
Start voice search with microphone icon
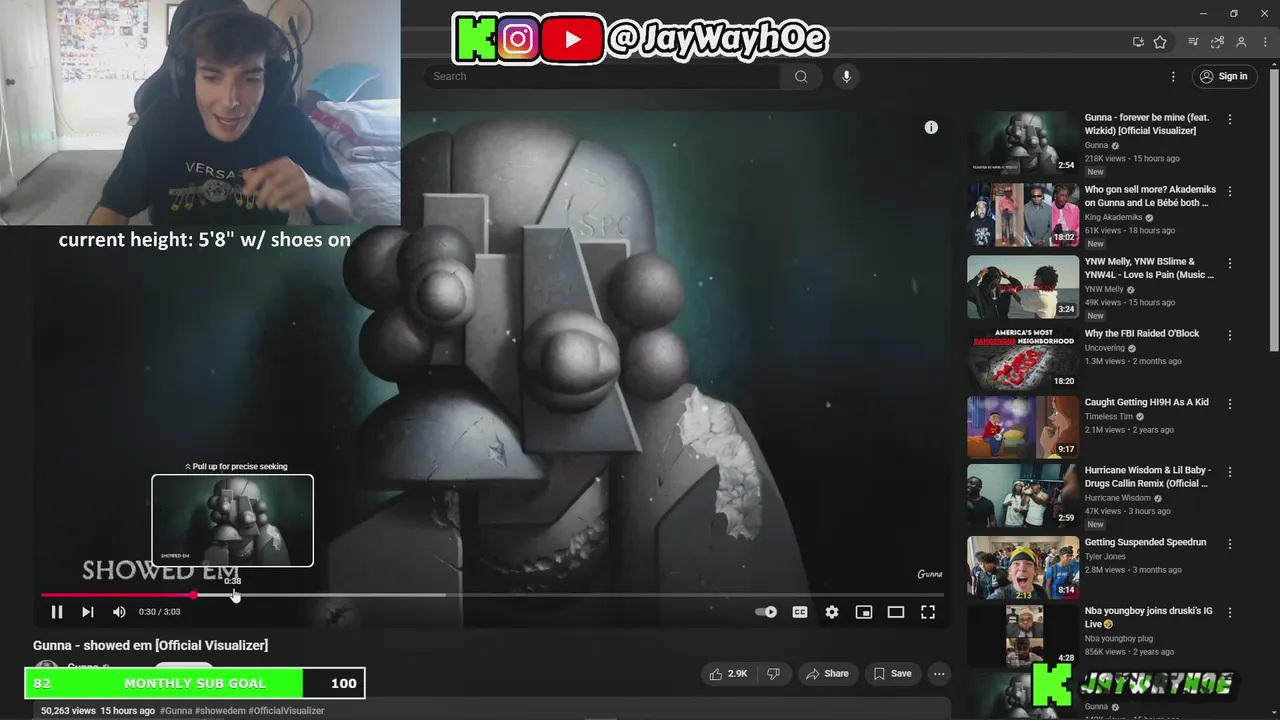[x=846, y=76]
